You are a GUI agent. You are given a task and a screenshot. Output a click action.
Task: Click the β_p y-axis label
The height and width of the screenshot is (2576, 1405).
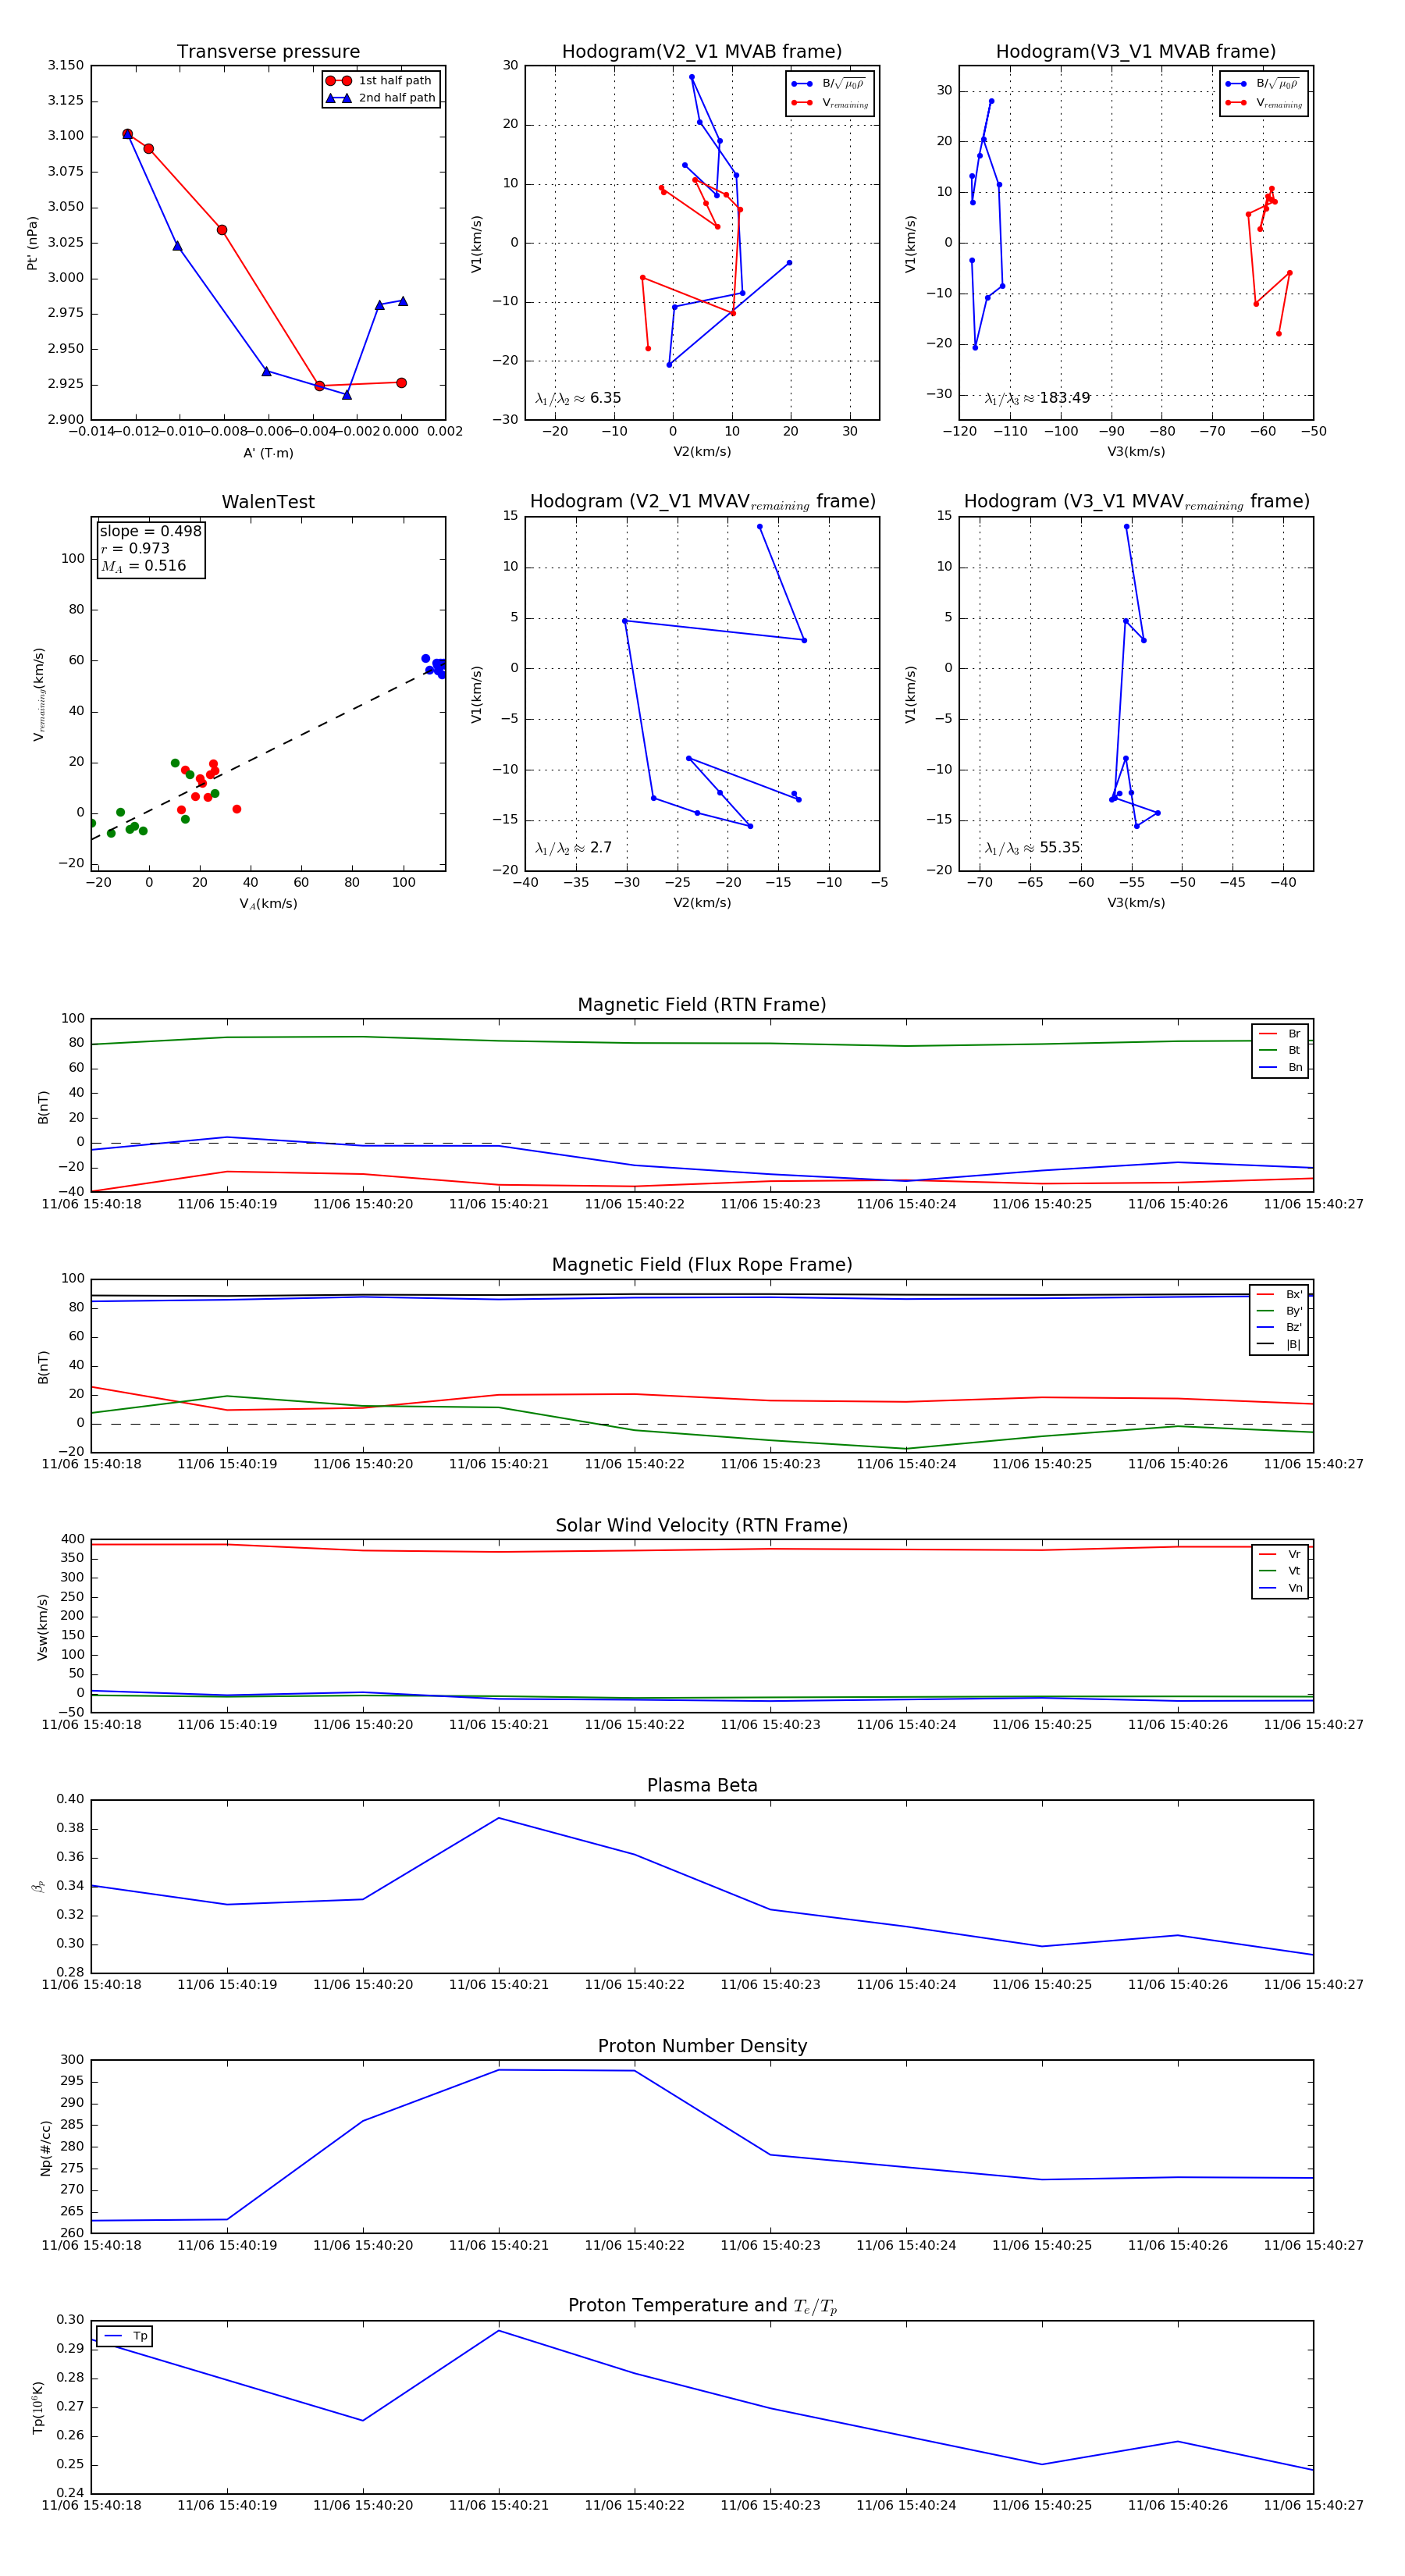pyautogui.click(x=38, y=1886)
